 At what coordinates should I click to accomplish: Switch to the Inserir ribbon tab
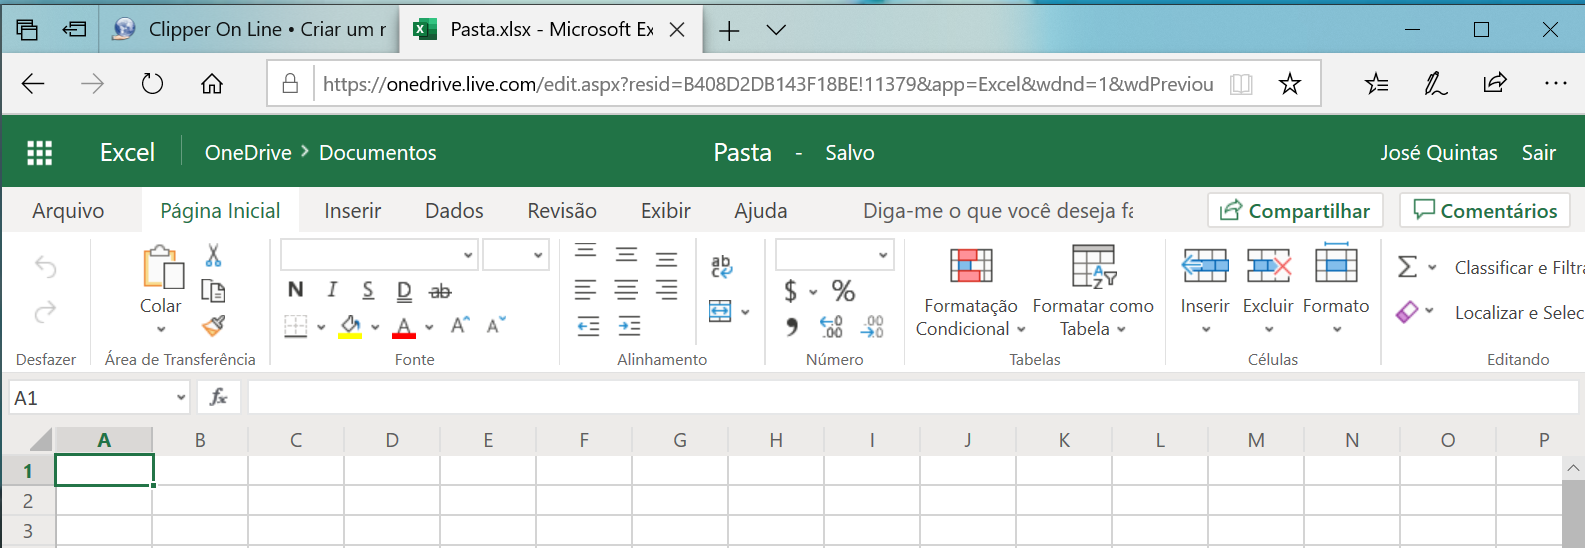[352, 211]
